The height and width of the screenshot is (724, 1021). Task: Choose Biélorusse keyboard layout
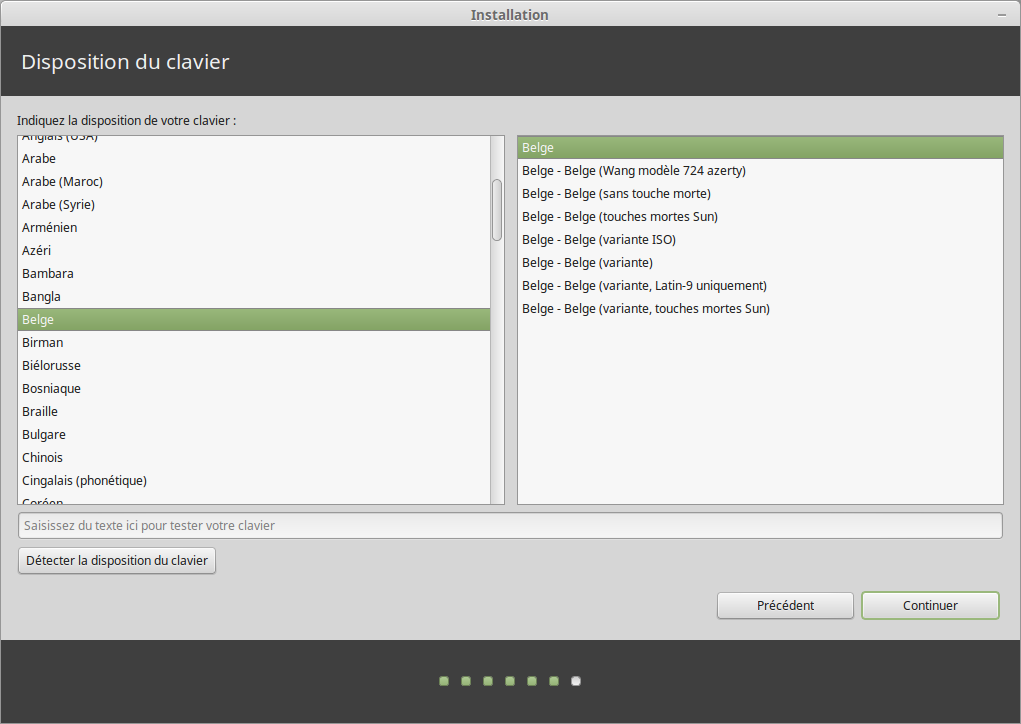point(51,366)
